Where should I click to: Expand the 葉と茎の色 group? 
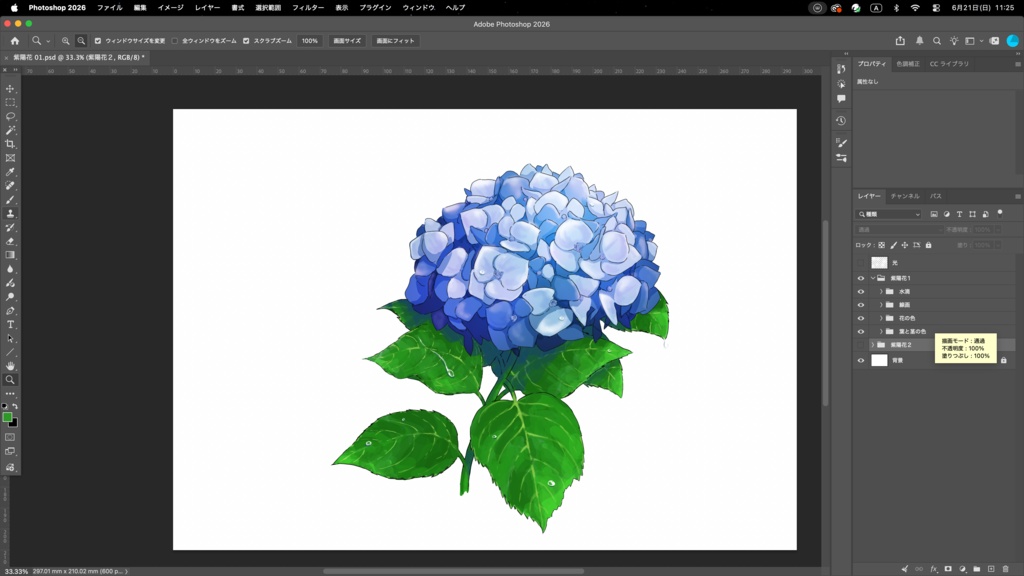coord(881,331)
